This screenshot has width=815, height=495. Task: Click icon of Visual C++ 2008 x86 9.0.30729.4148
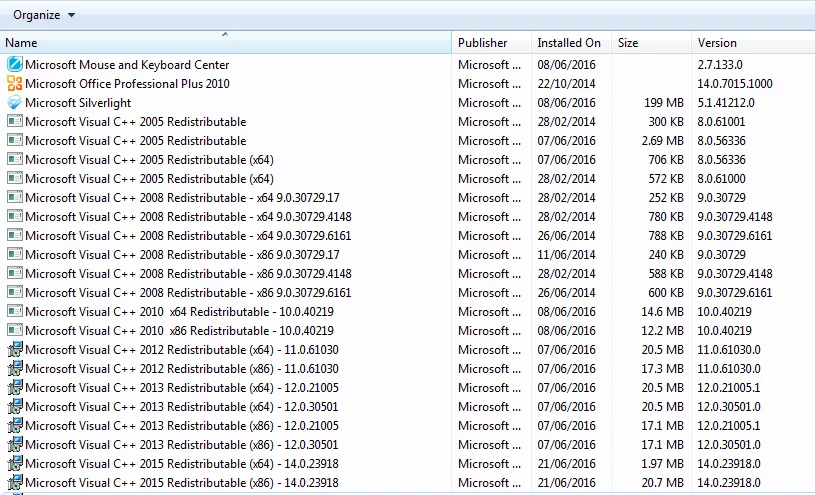pos(15,273)
